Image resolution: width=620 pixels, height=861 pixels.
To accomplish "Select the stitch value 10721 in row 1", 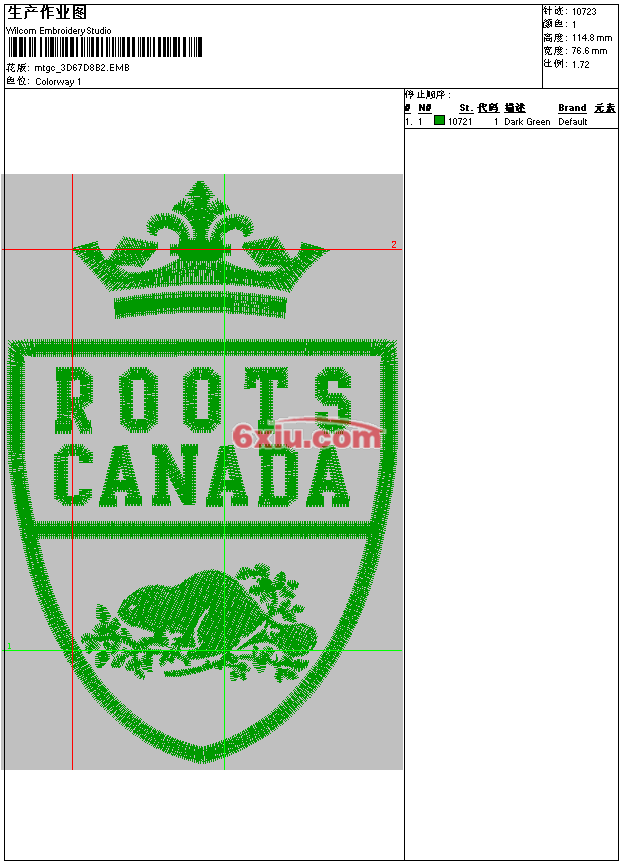I will [x=460, y=122].
